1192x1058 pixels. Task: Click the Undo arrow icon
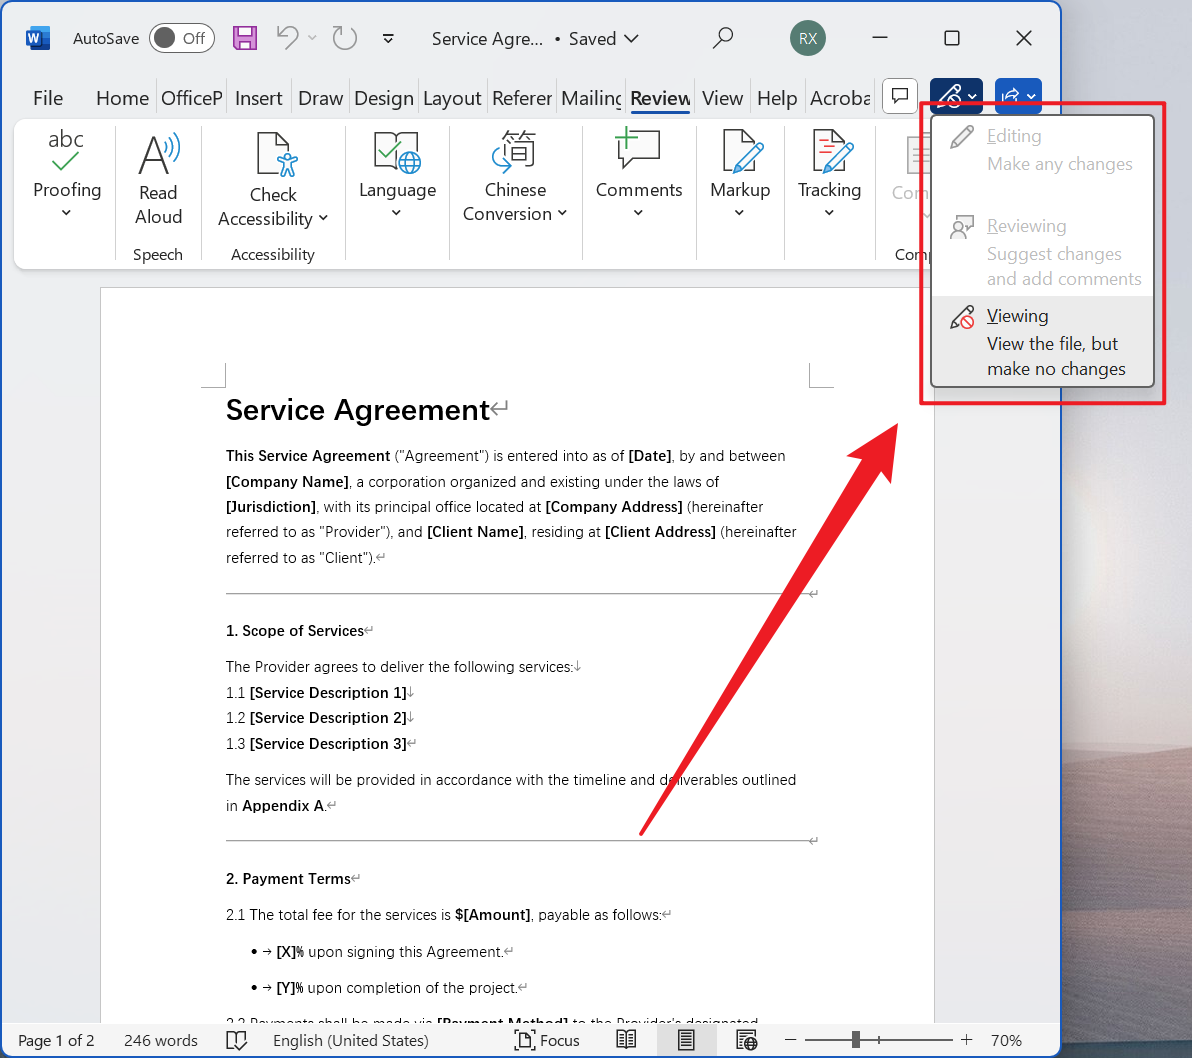[287, 38]
